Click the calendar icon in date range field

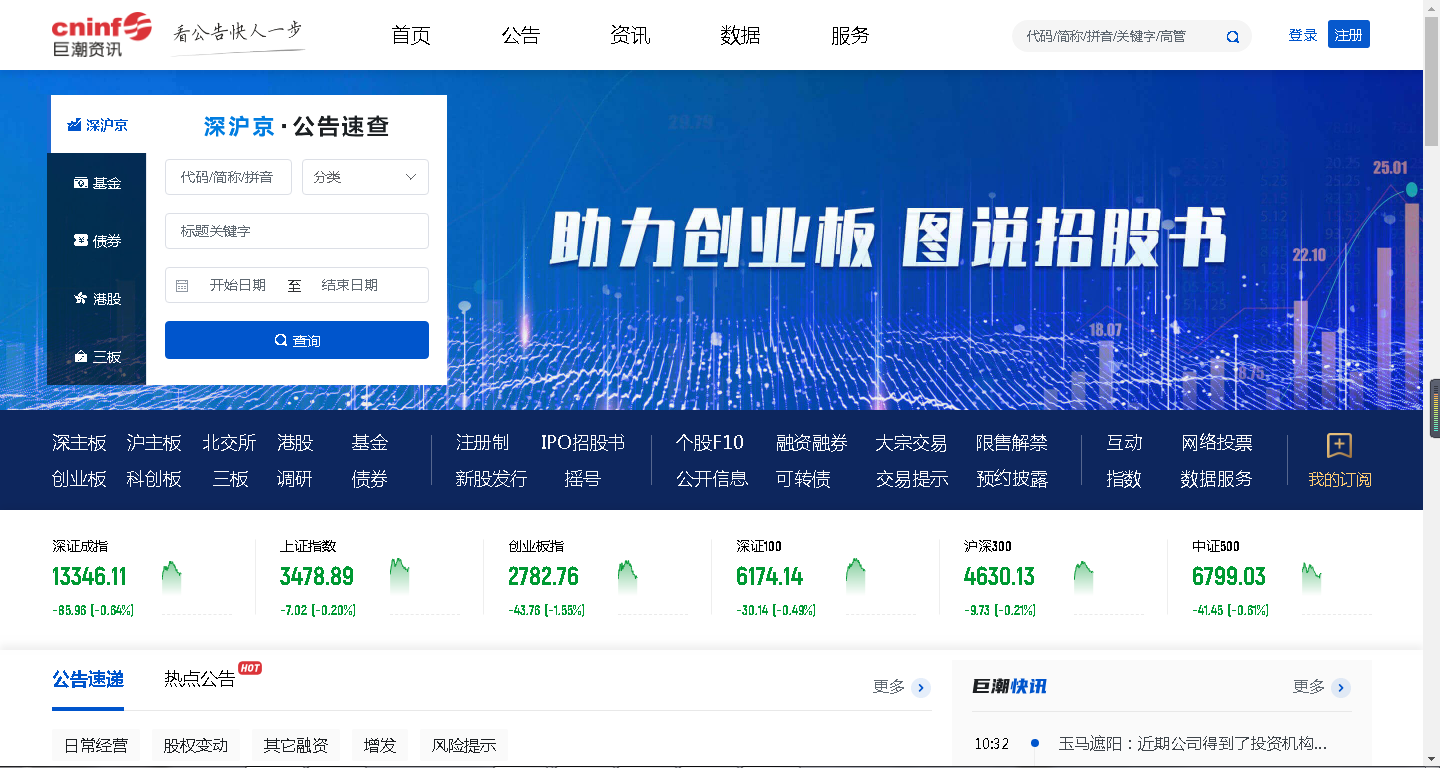pos(182,286)
